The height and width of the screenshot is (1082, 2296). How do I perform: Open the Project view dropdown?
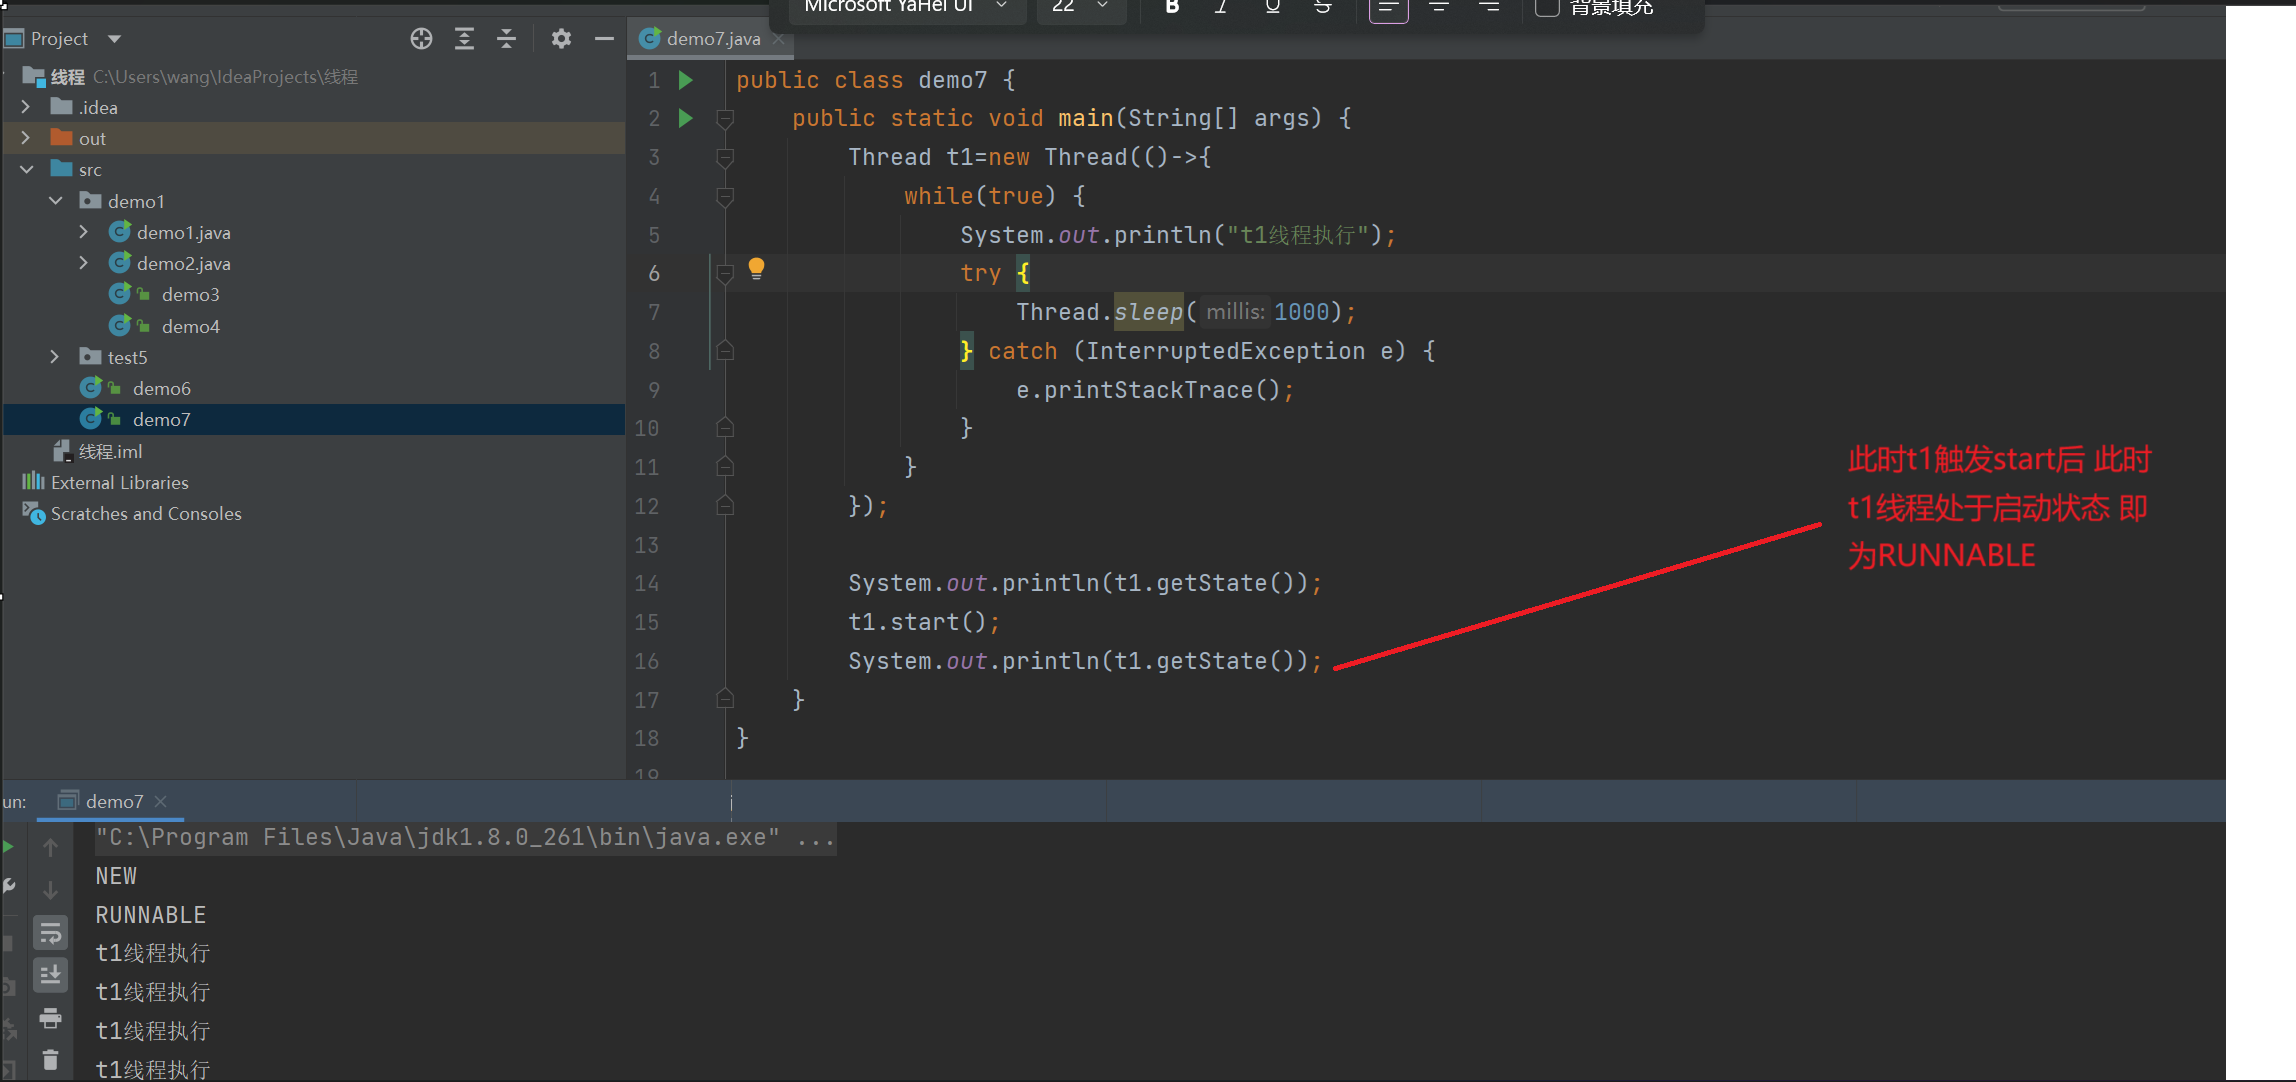point(115,39)
